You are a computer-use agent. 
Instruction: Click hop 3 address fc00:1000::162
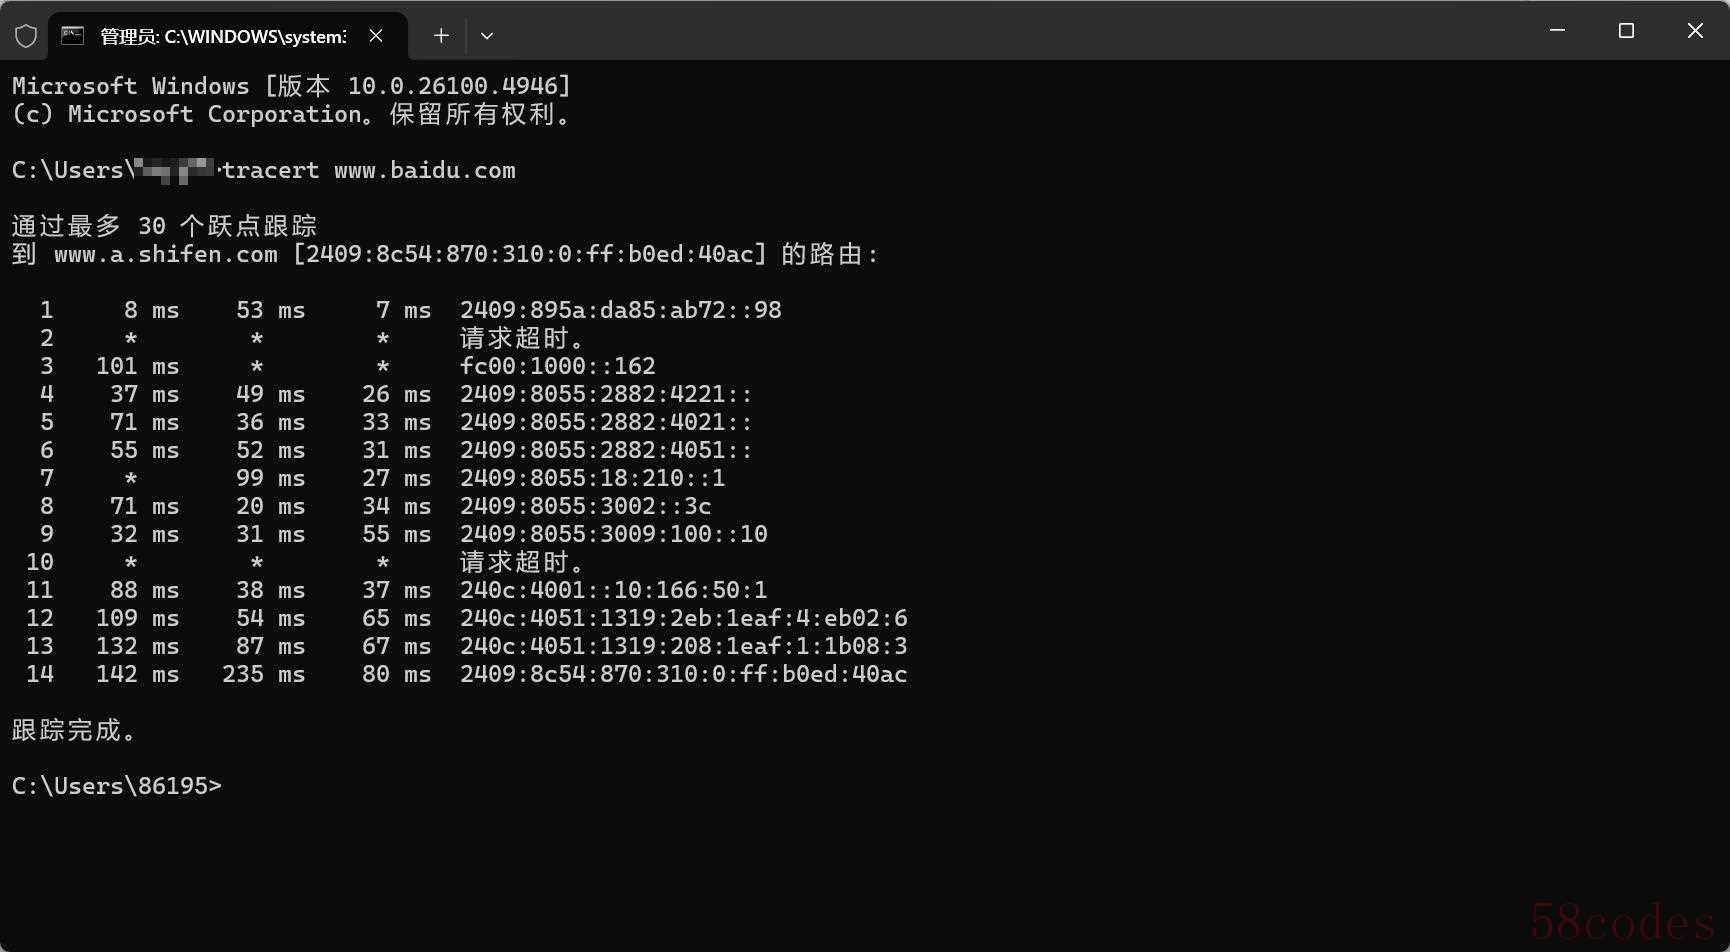pos(557,366)
